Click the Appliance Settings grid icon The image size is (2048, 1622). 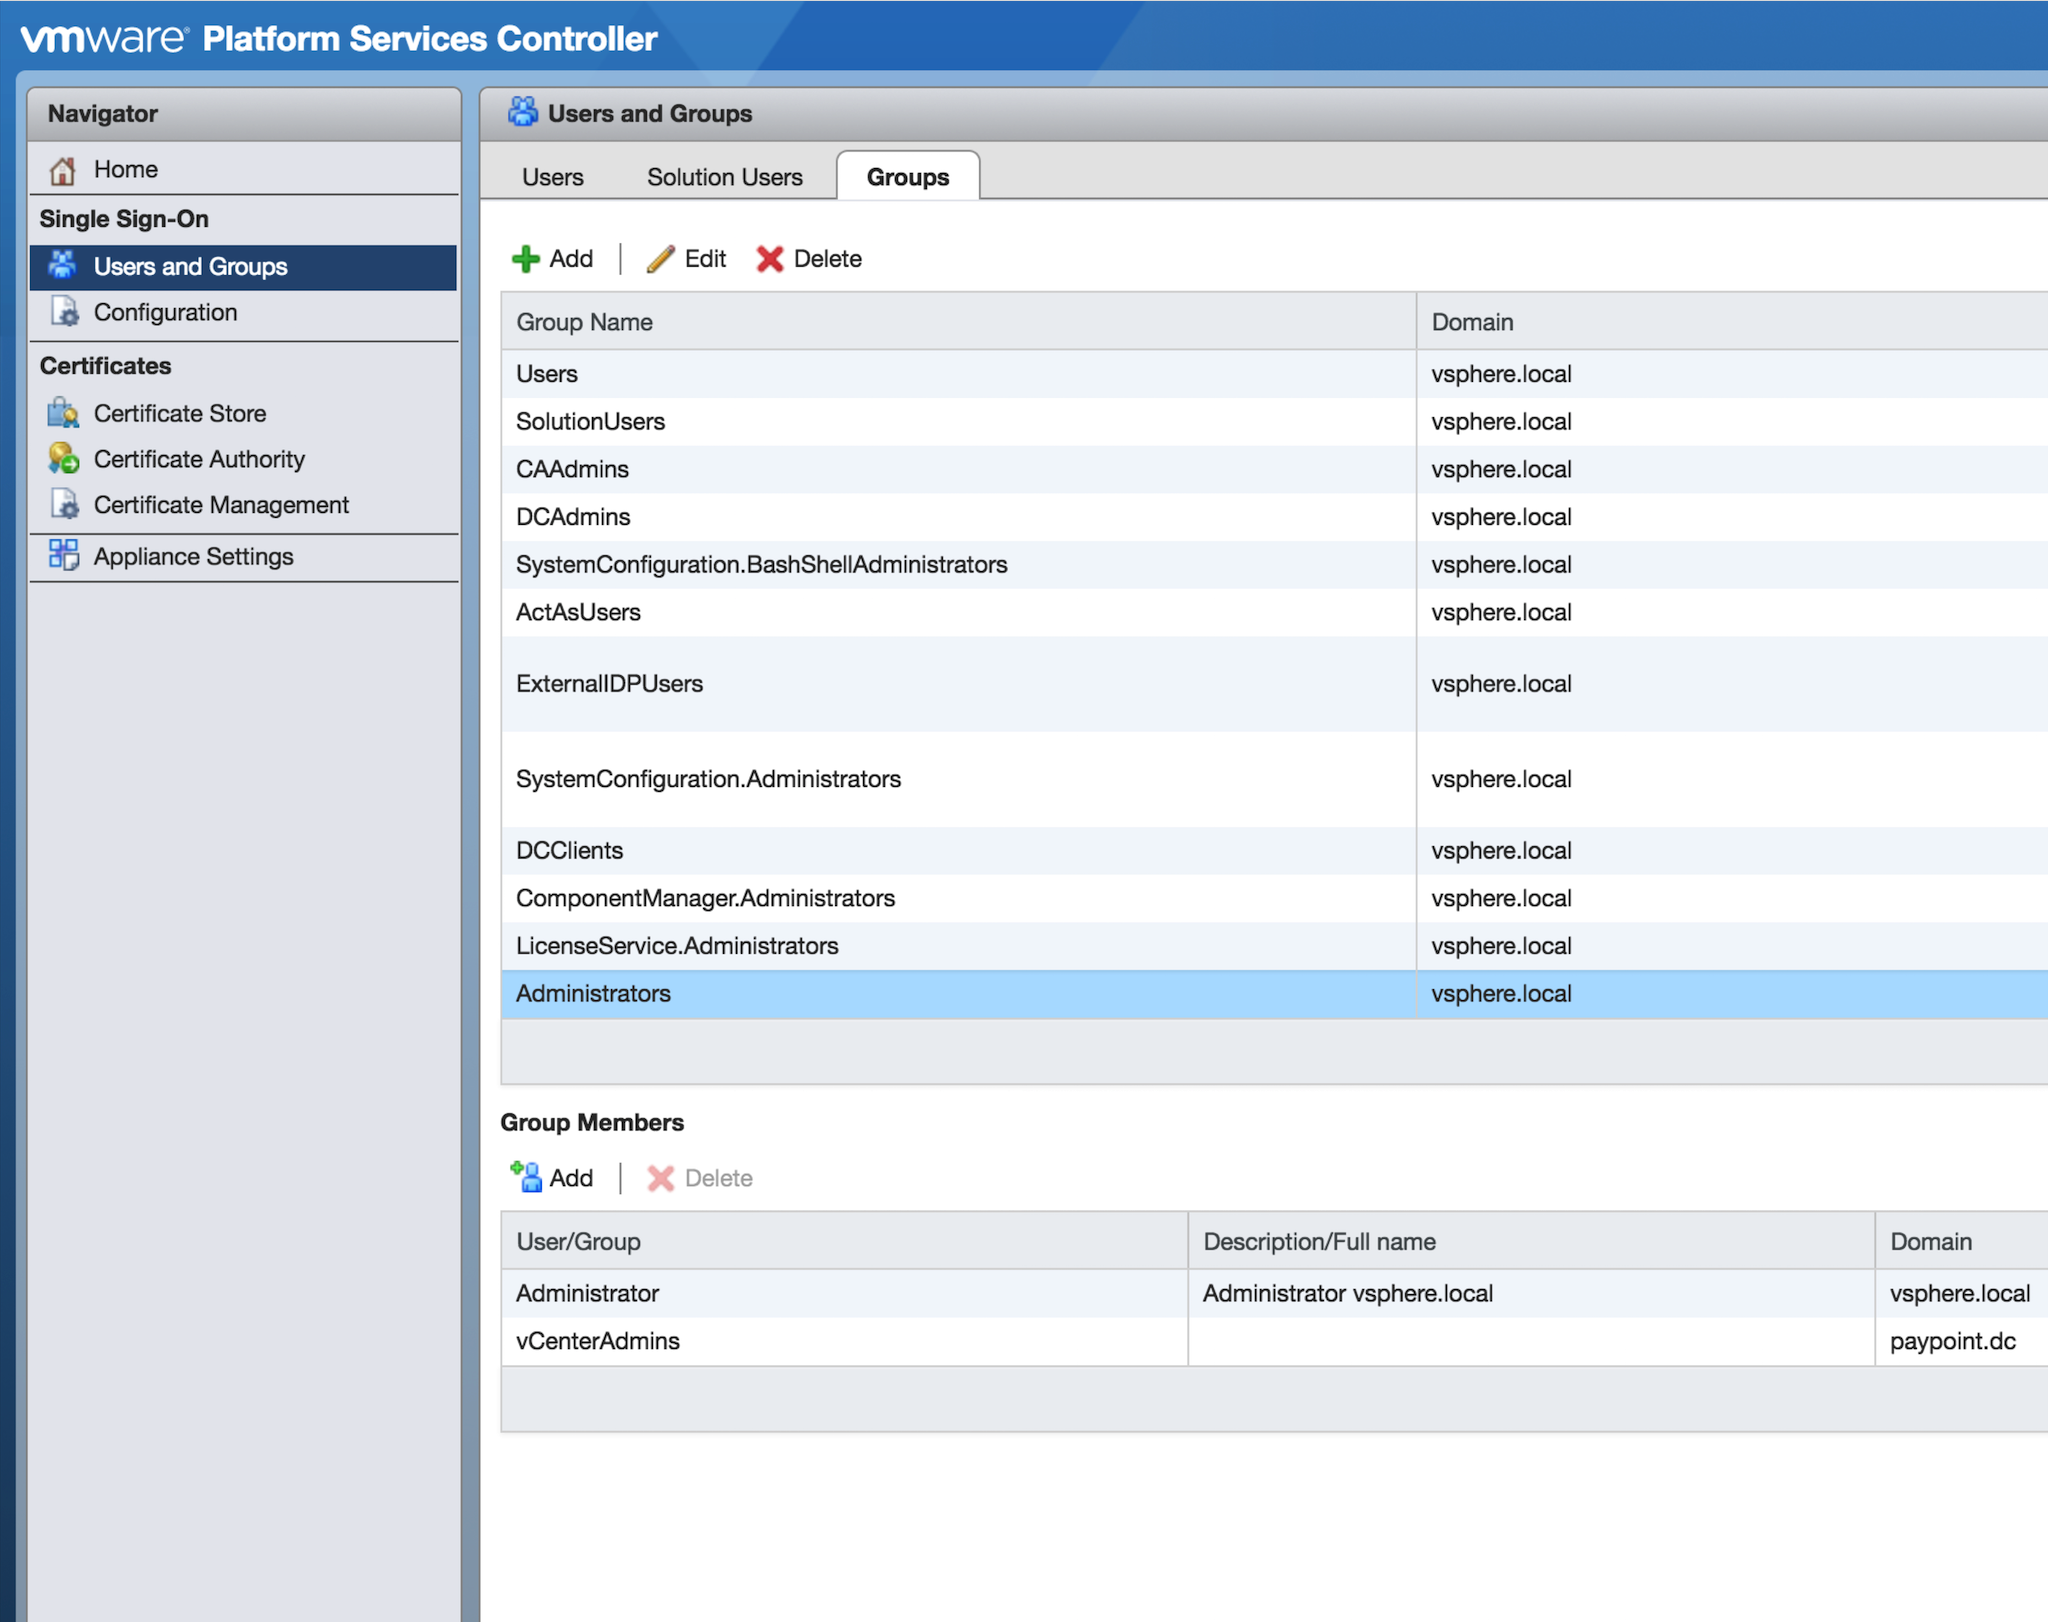(x=63, y=556)
